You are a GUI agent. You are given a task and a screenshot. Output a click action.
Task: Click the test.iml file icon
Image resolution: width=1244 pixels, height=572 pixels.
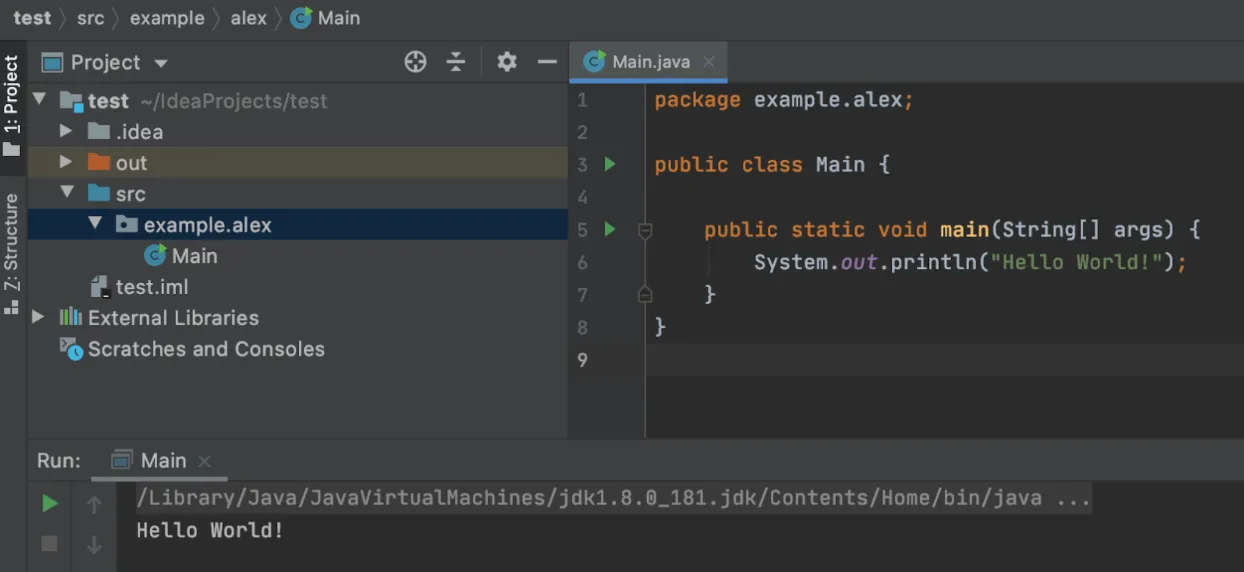click(x=99, y=287)
